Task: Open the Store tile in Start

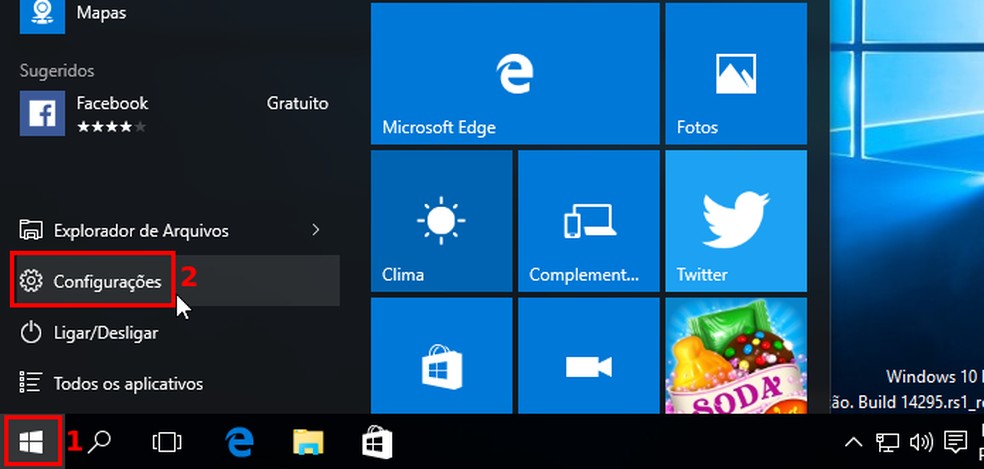Action: (x=442, y=355)
